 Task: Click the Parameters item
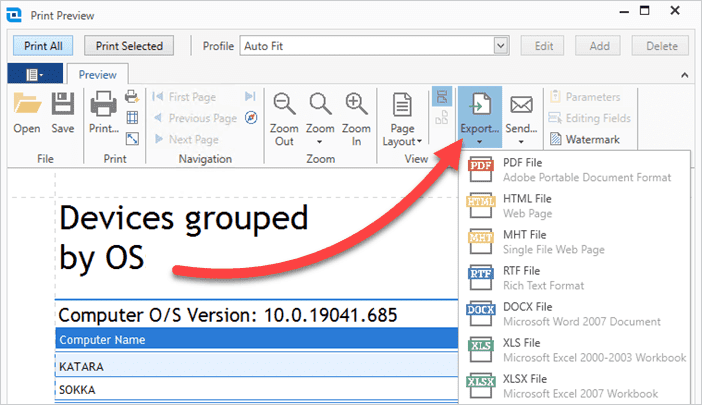(x=585, y=97)
